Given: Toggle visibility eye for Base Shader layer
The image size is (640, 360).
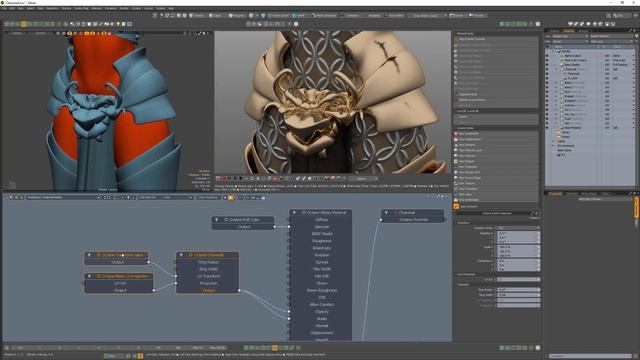Looking at the screenshot, I should coord(547,65).
